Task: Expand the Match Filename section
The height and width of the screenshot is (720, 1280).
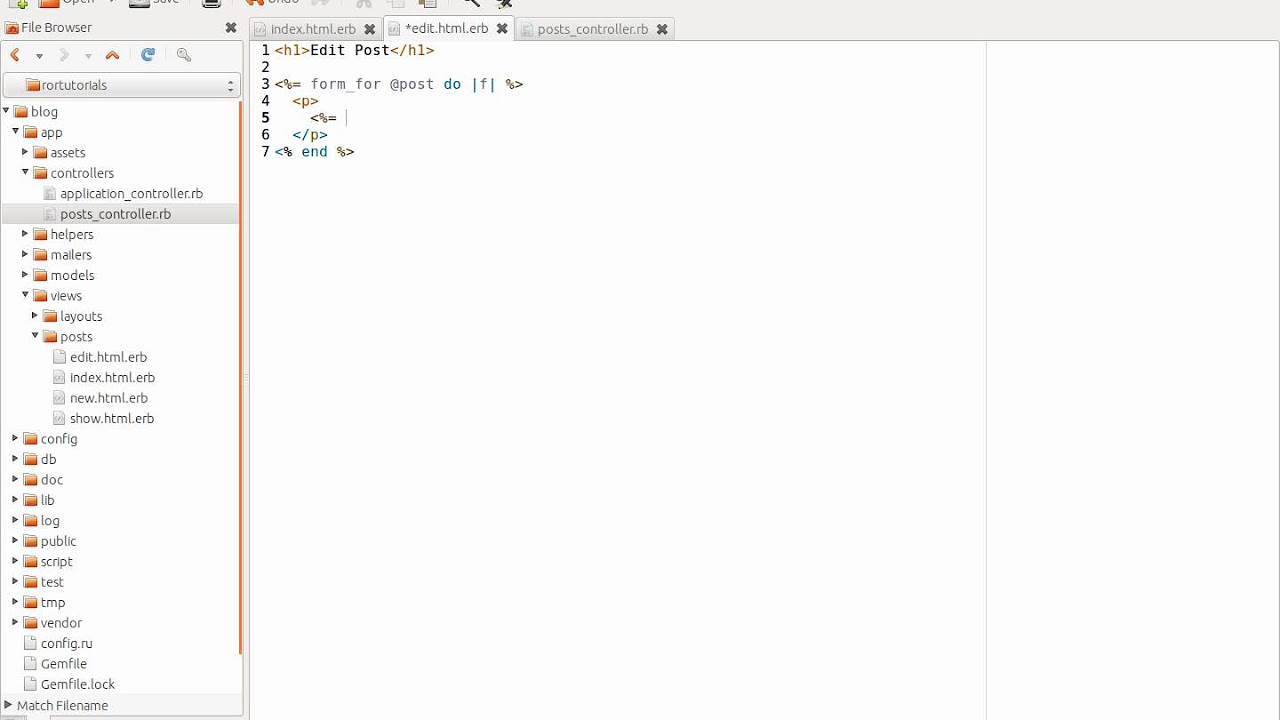Action: [x=8, y=705]
